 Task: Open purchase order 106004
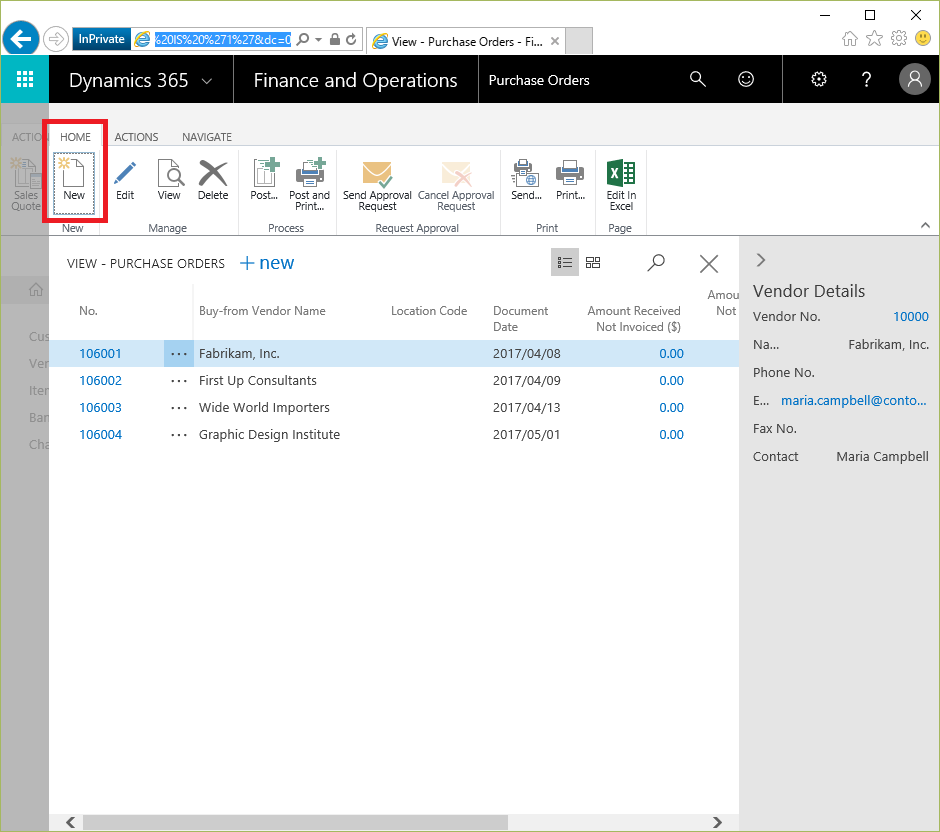pos(100,435)
